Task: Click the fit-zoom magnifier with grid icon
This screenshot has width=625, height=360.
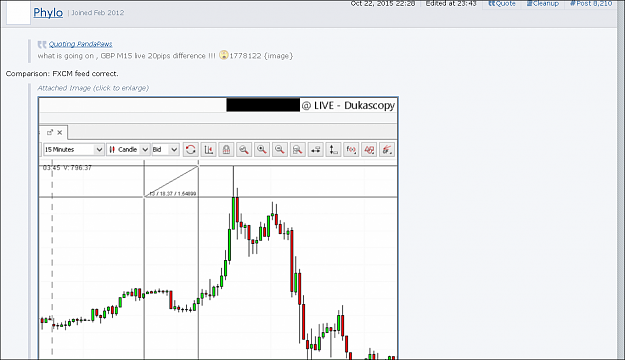Action: point(297,150)
